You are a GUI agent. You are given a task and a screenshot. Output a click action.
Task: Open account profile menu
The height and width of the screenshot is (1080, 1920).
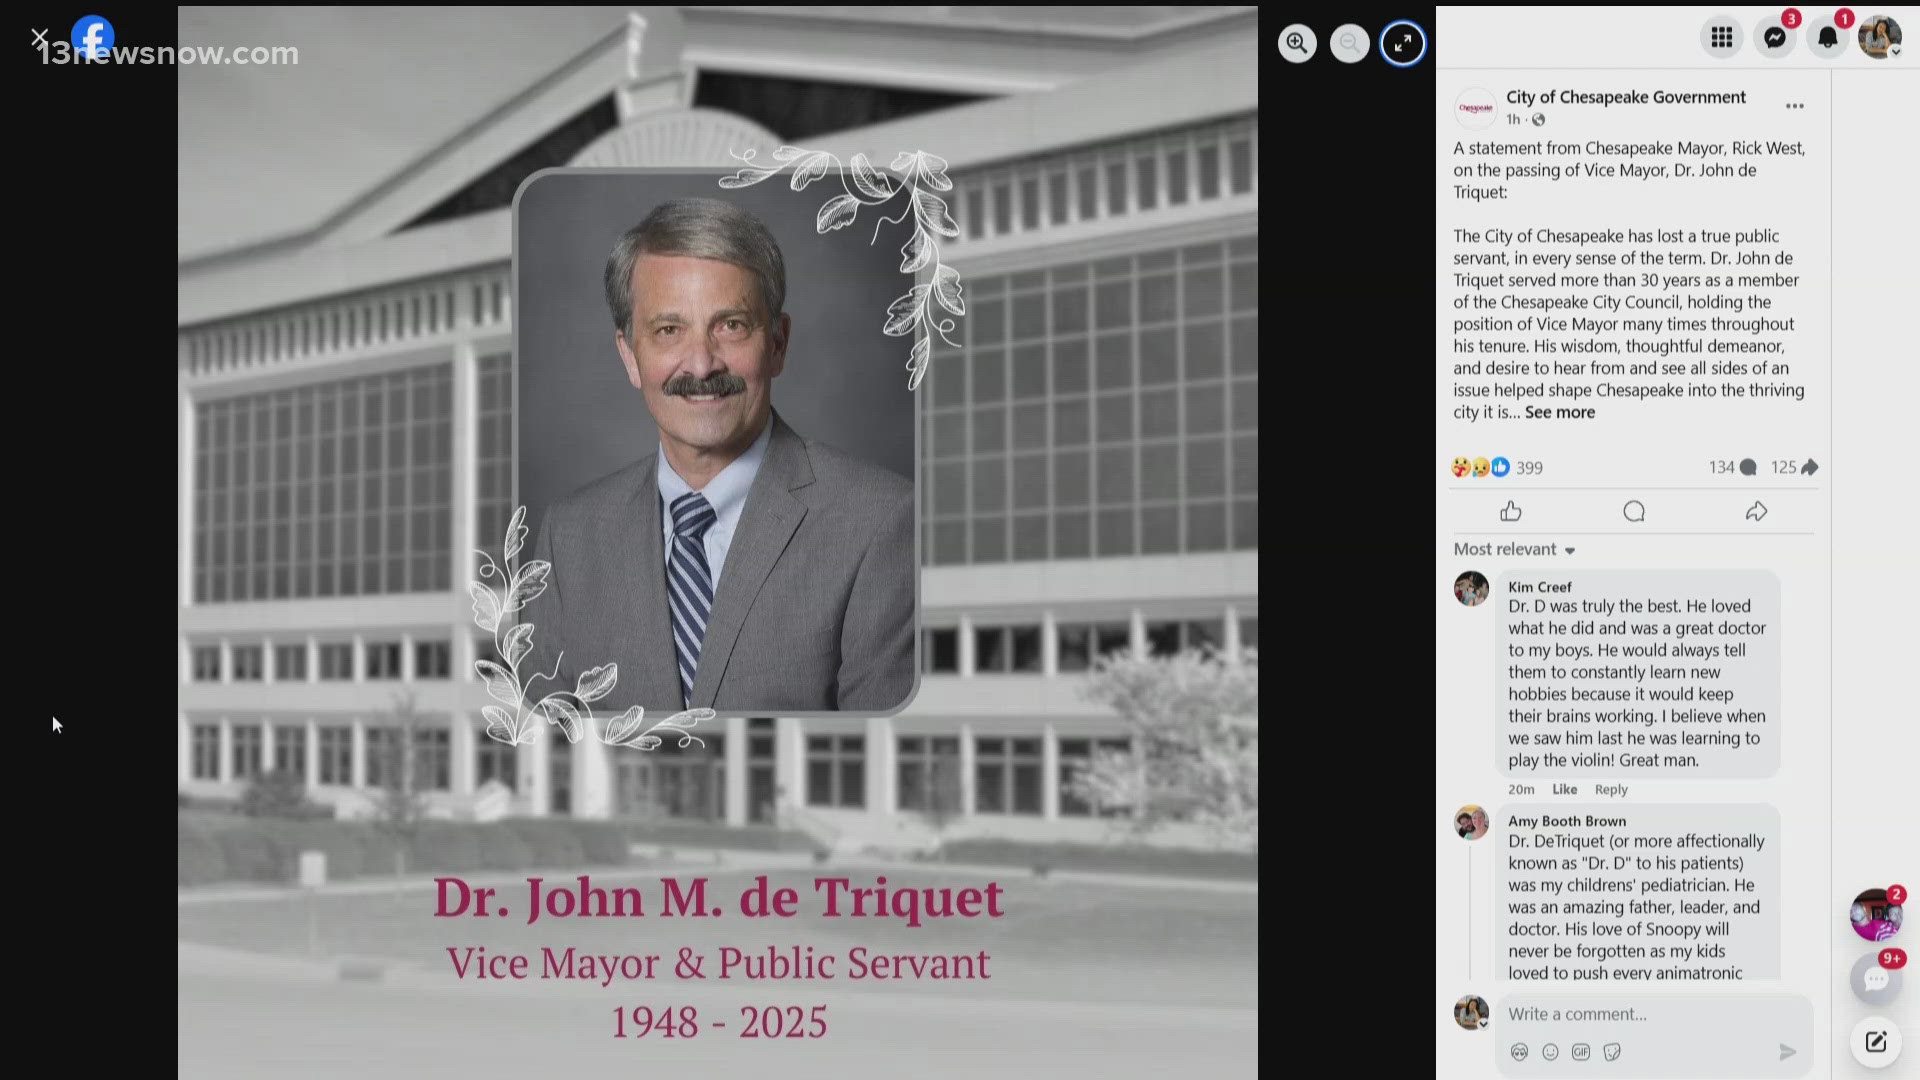[x=1879, y=38]
